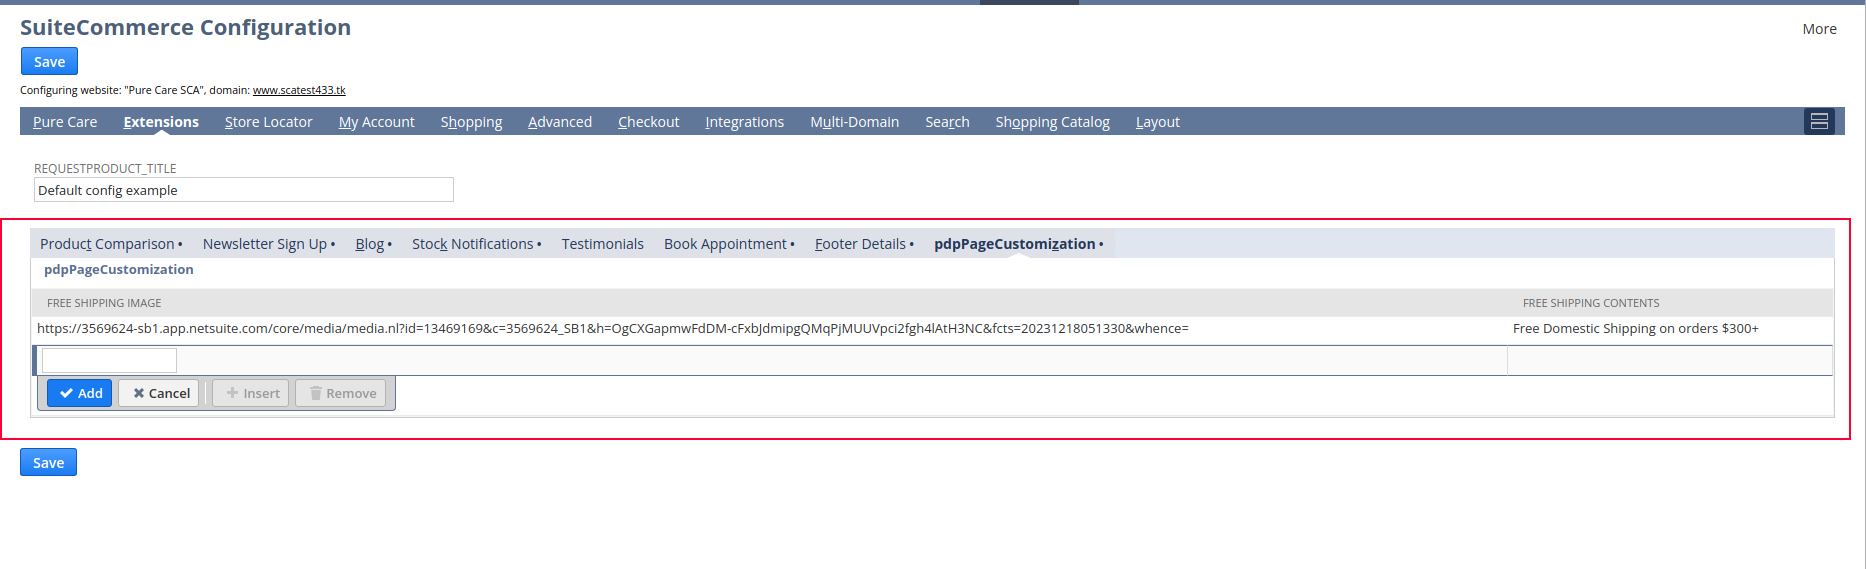1866x569 pixels.
Task: Open the Store Locator tab
Action: click(268, 122)
